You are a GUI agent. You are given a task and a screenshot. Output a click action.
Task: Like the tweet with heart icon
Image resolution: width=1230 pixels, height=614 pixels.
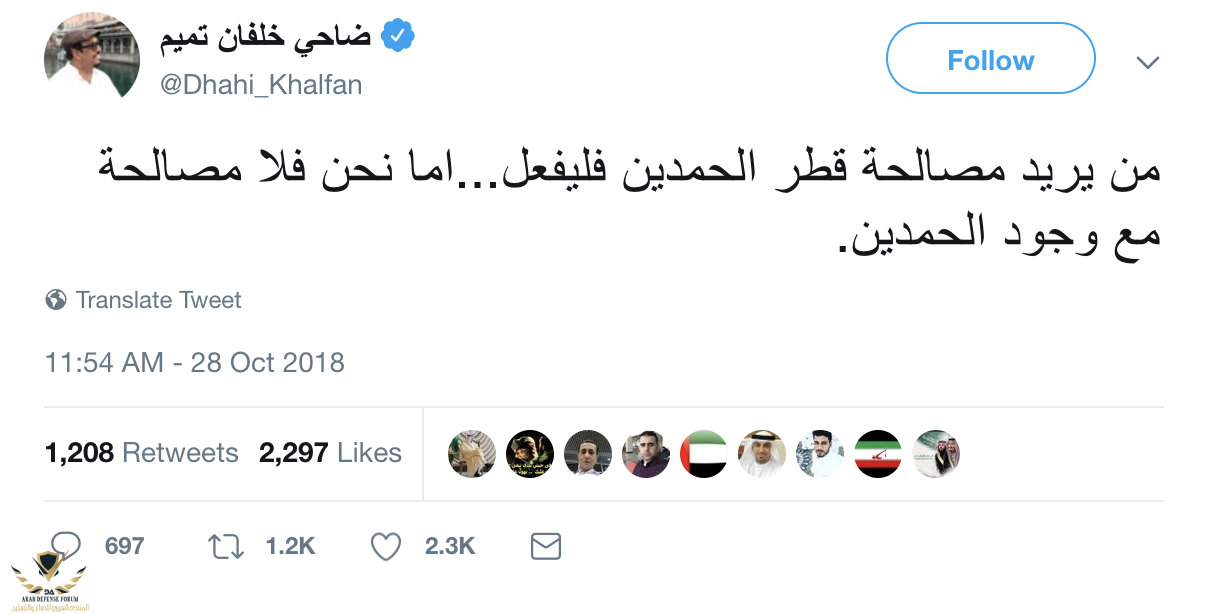[x=385, y=546]
